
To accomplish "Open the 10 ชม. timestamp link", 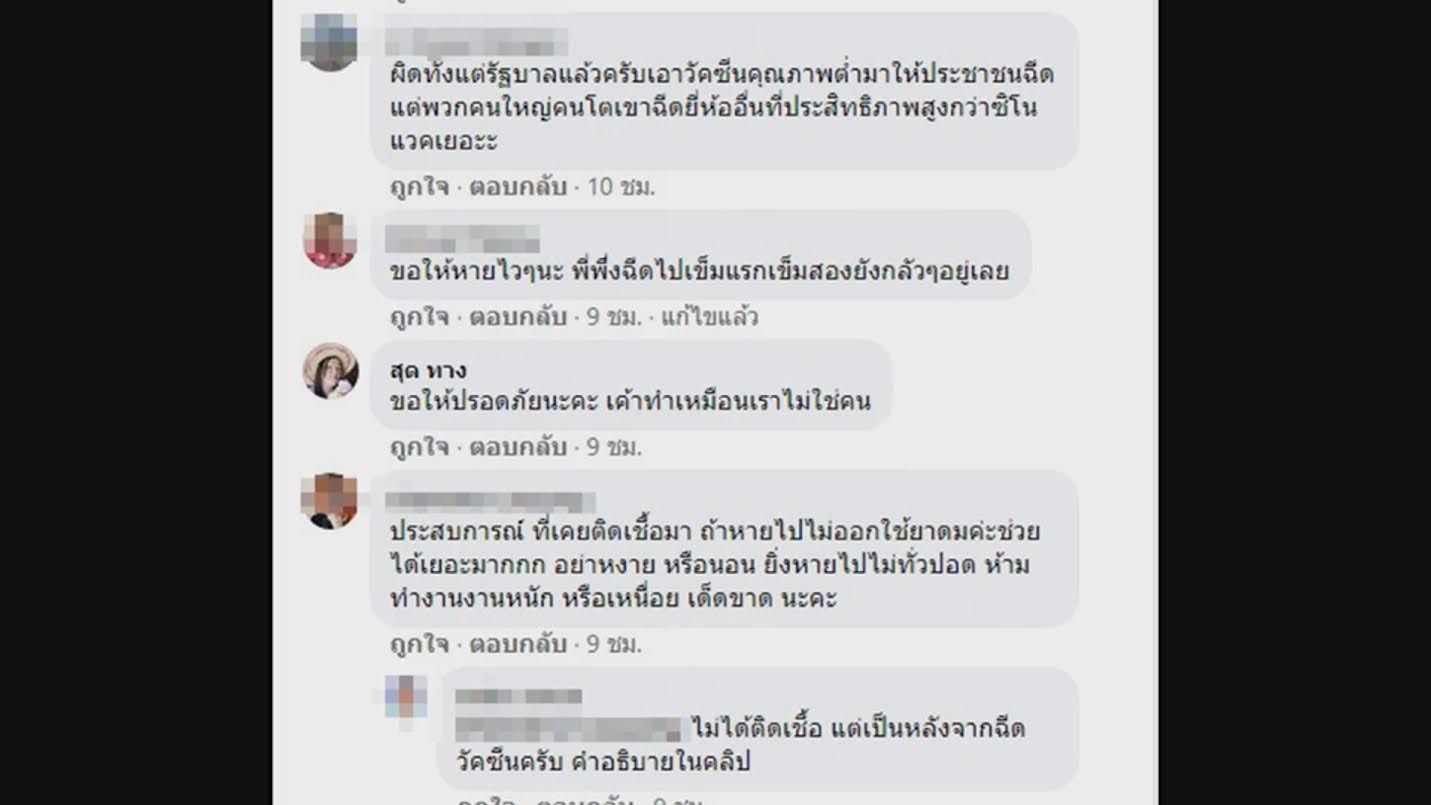I will pyautogui.click(x=620, y=187).
